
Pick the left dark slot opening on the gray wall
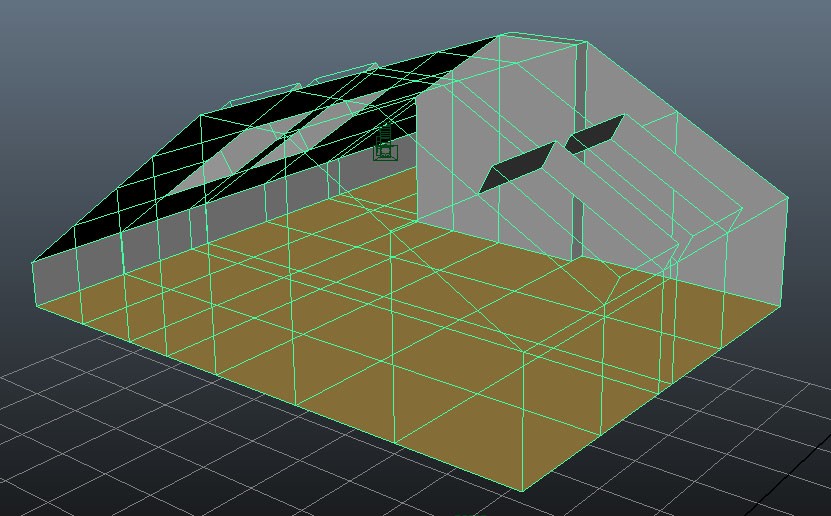(518, 167)
